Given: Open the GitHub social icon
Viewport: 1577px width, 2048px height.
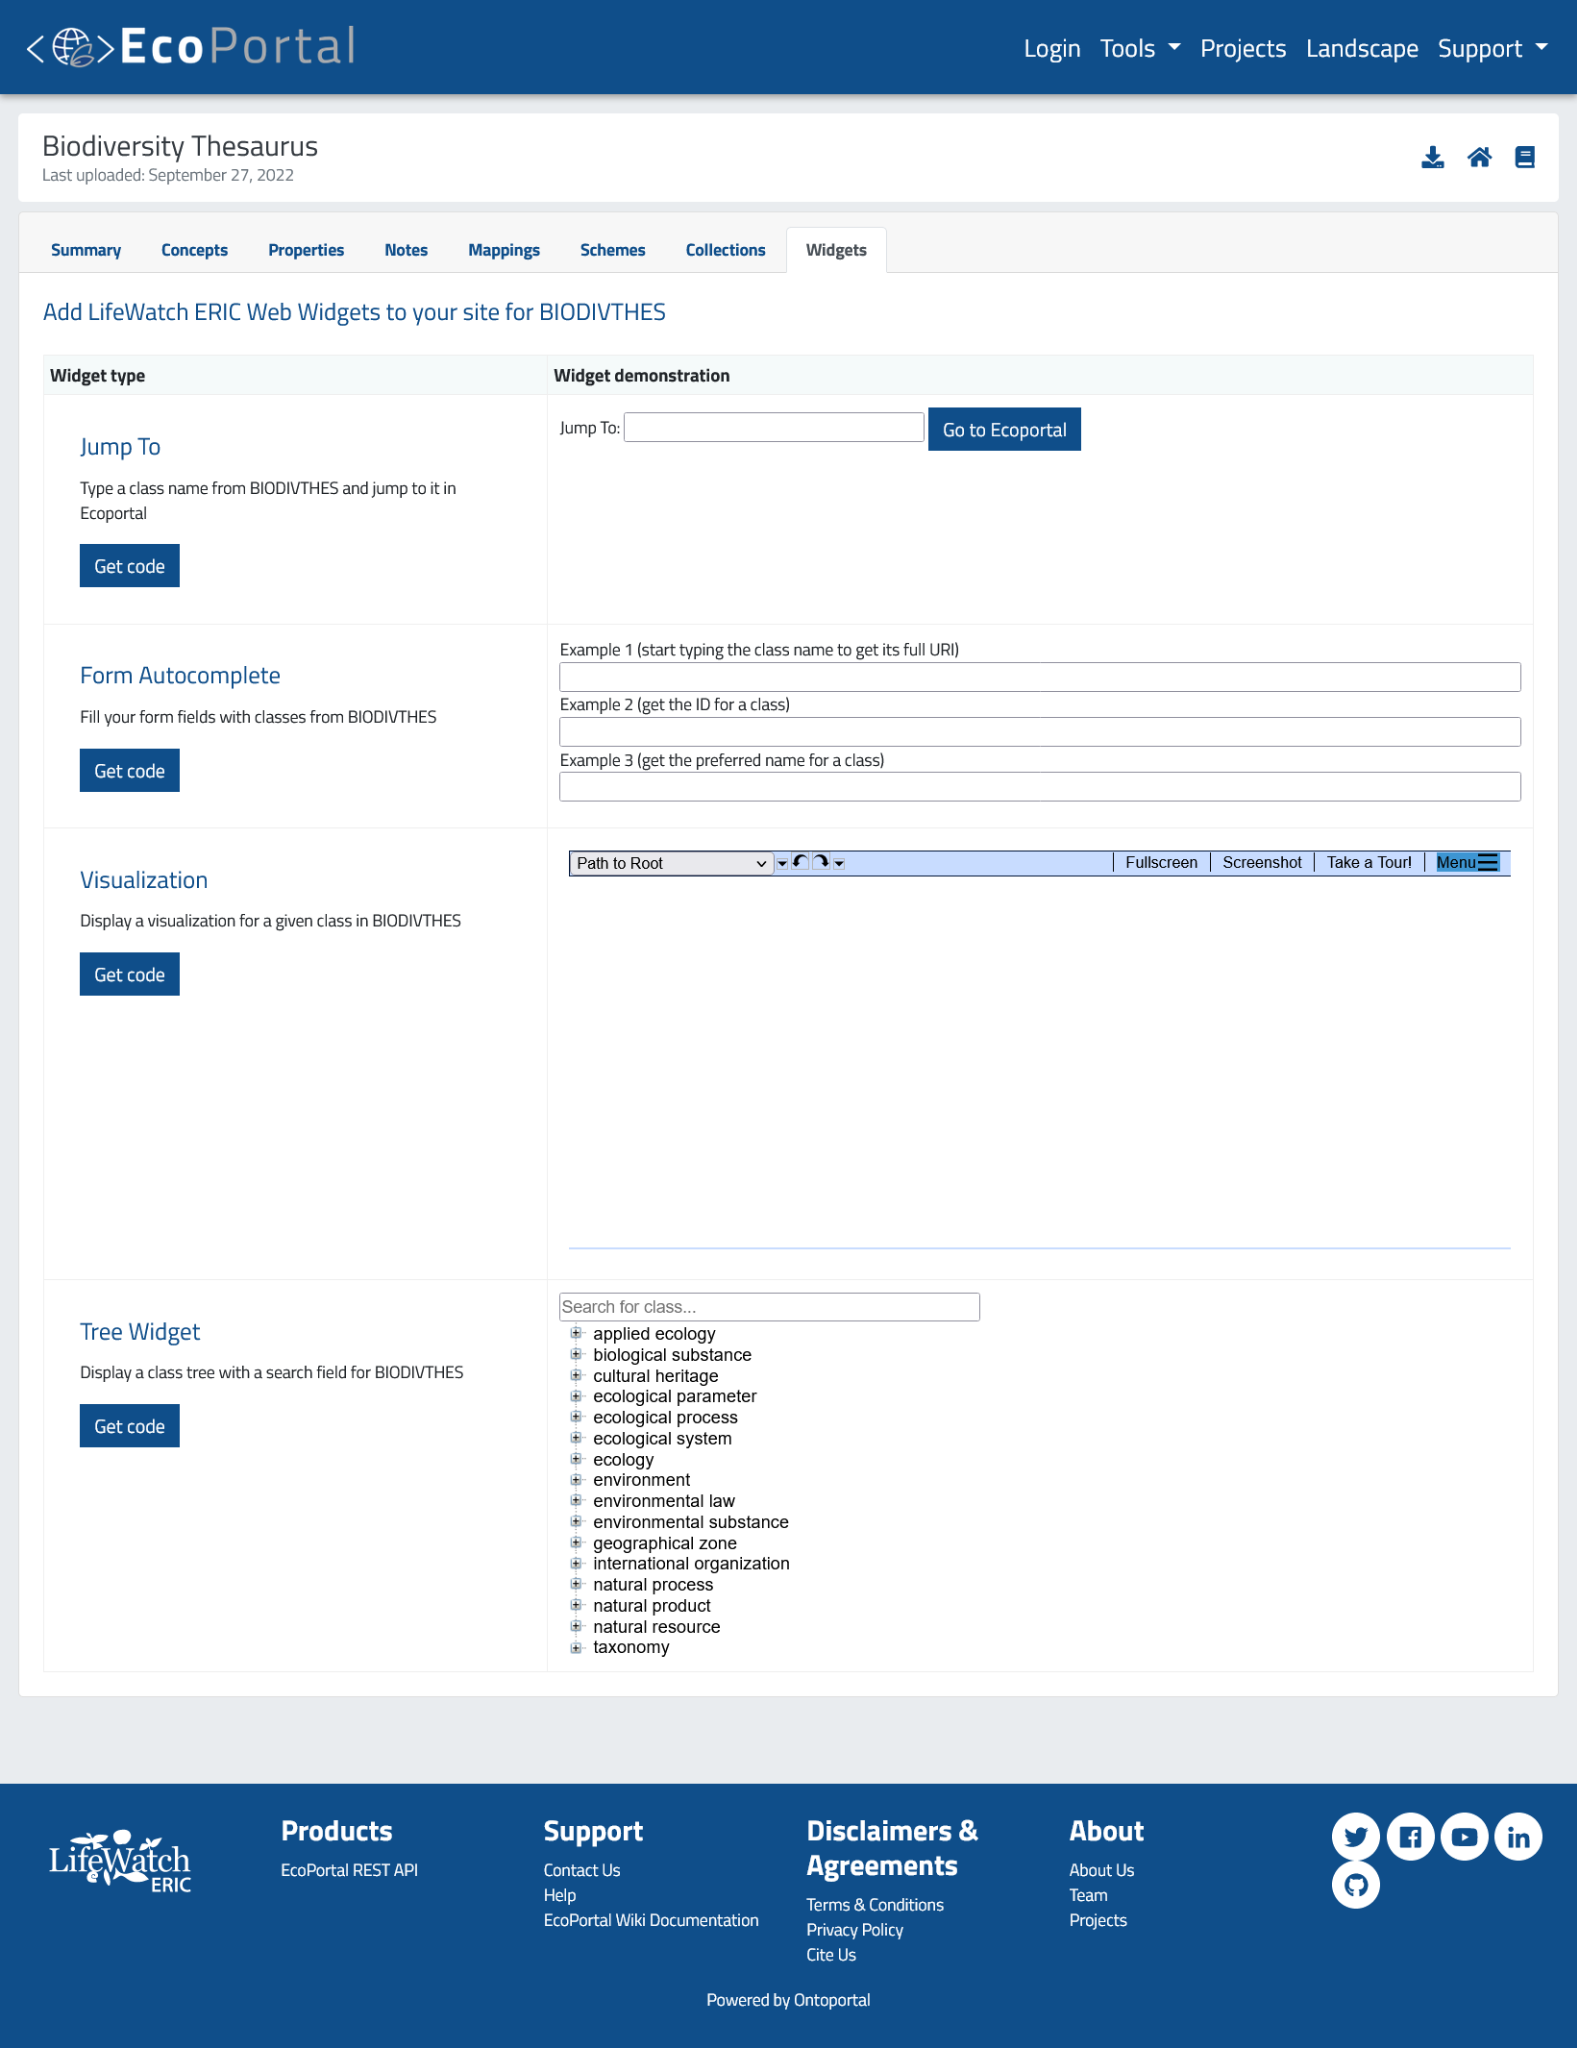Looking at the screenshot, I should click(1355, 1885).
